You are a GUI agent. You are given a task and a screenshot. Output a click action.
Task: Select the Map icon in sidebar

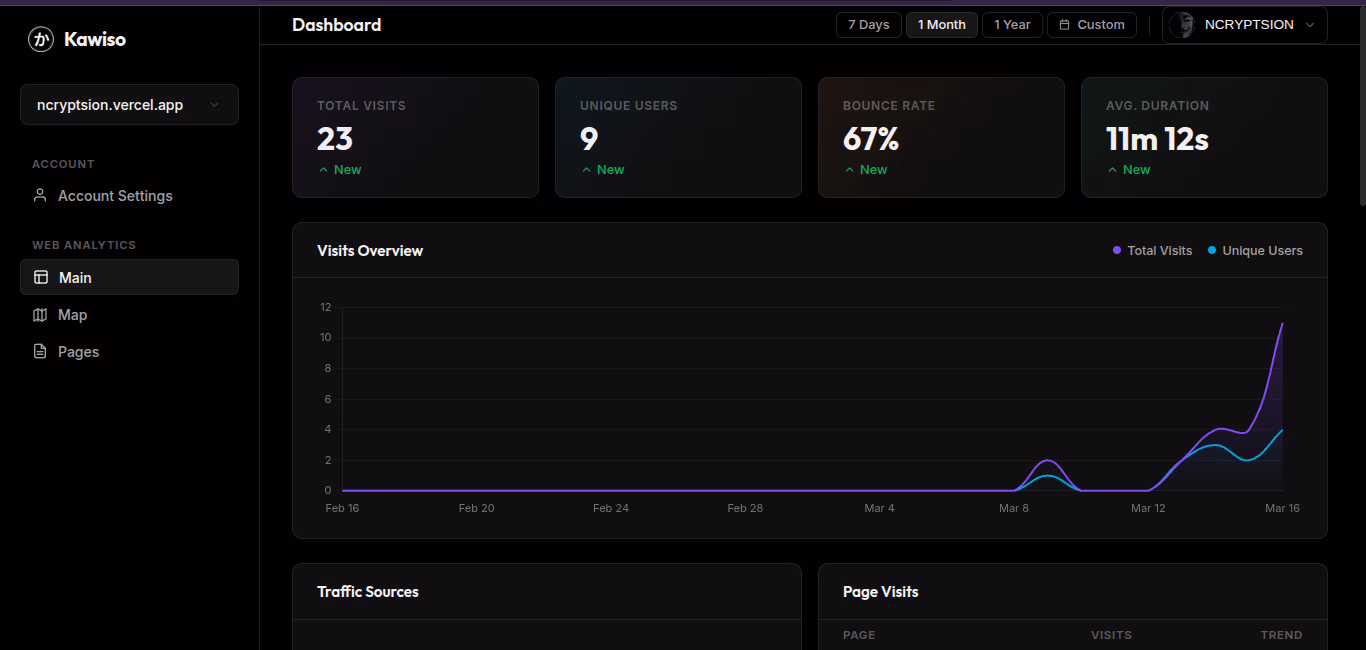point(40,315)
